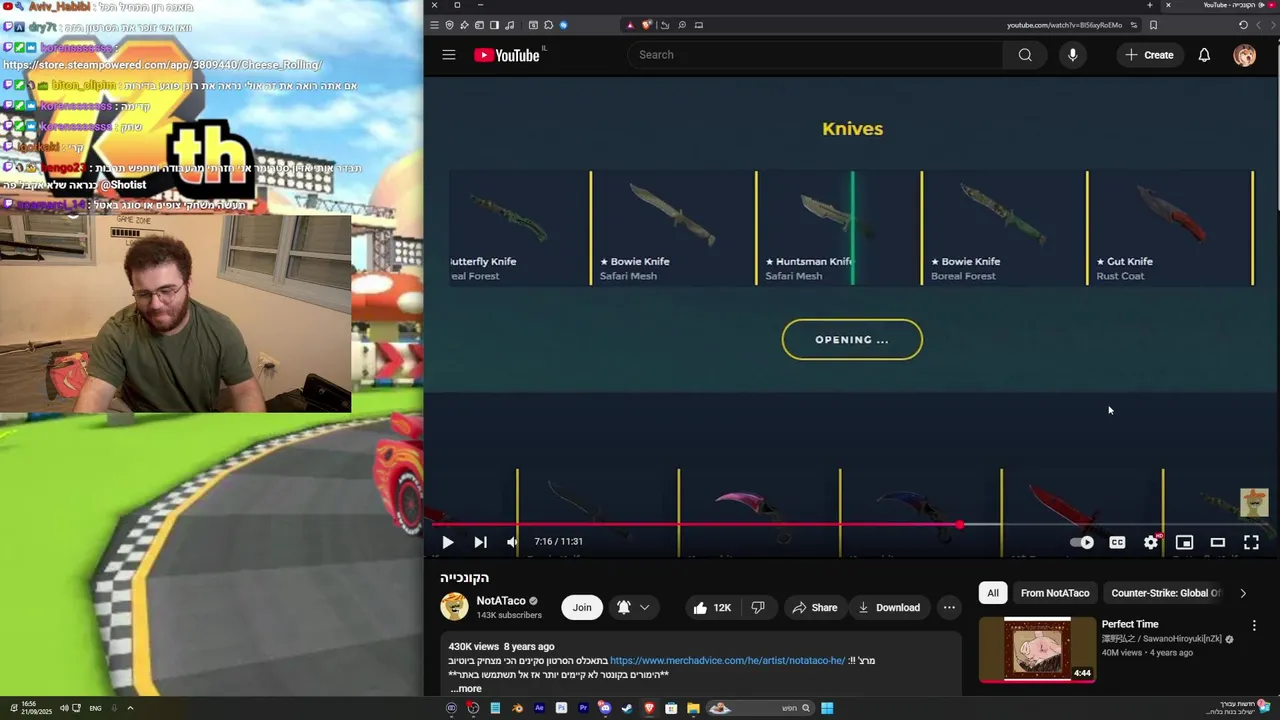Enable miniplayer mode
The height and width of the screenshot is (720, 1280).
[1184, 542]
